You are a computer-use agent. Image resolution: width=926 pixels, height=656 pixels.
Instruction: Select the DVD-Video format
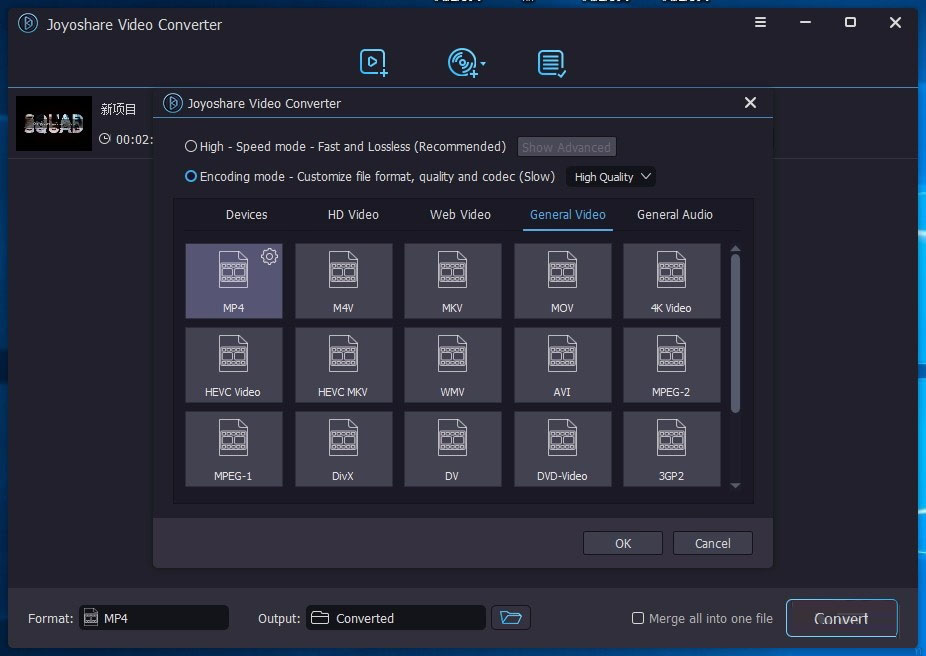tap(562, 448)
